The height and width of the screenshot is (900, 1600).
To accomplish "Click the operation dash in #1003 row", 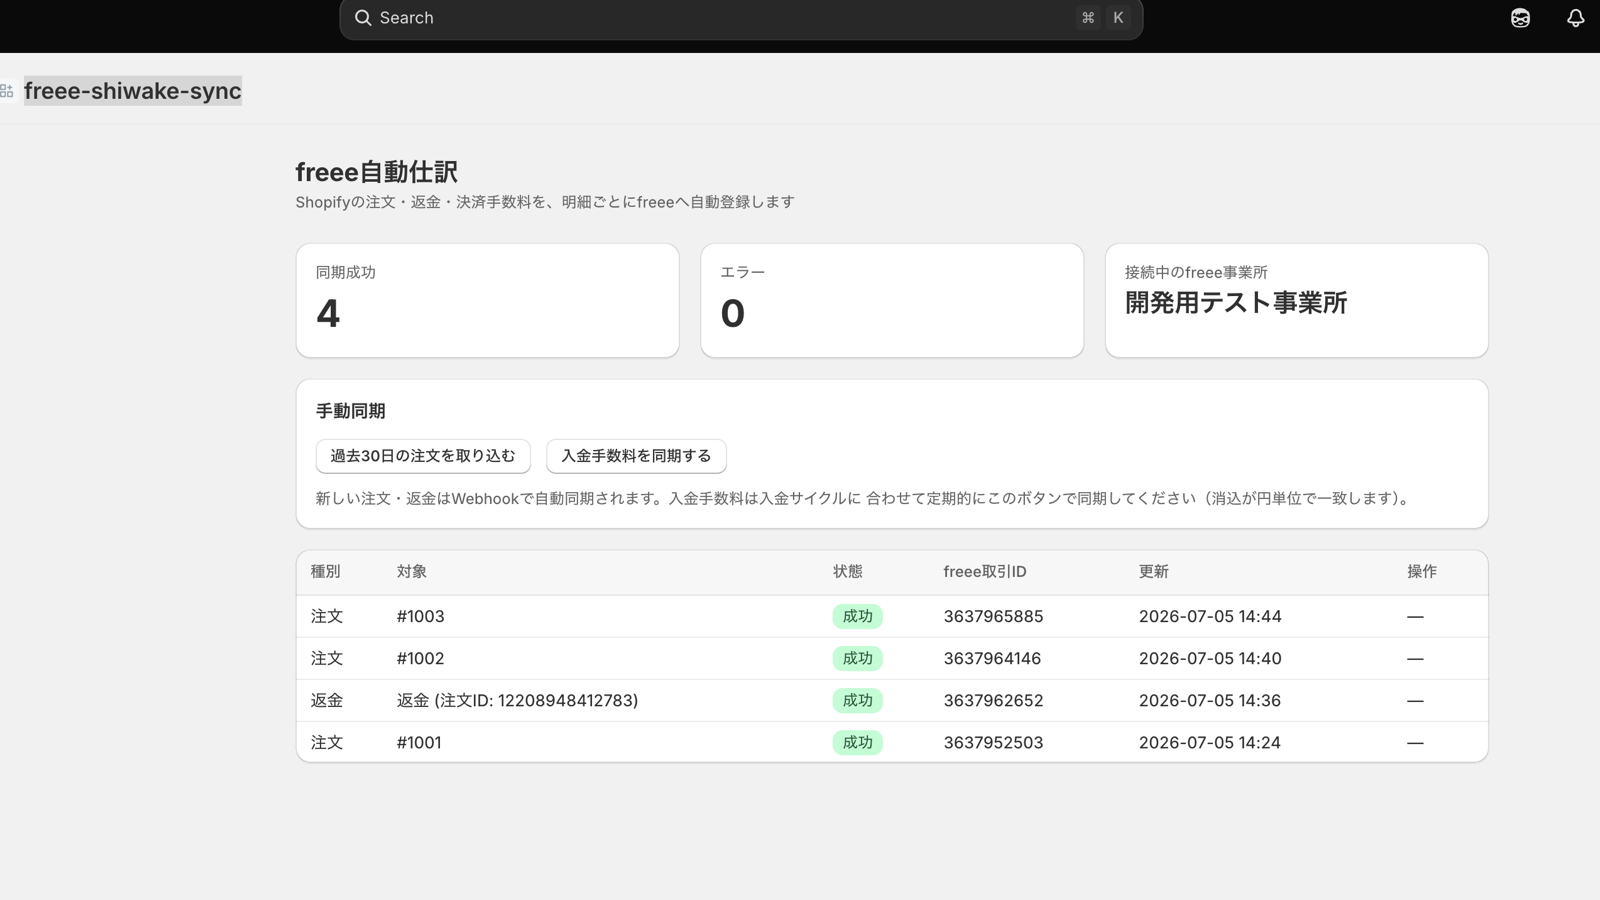I will pos(1415,617).
